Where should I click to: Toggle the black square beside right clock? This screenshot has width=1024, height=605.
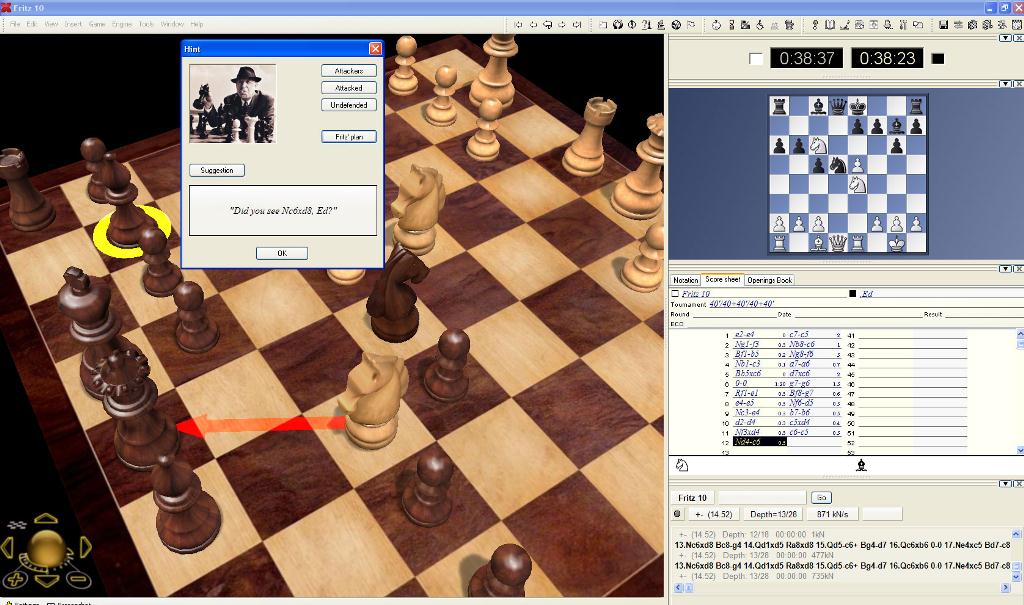pyautogui.click(x=937, y=59)
